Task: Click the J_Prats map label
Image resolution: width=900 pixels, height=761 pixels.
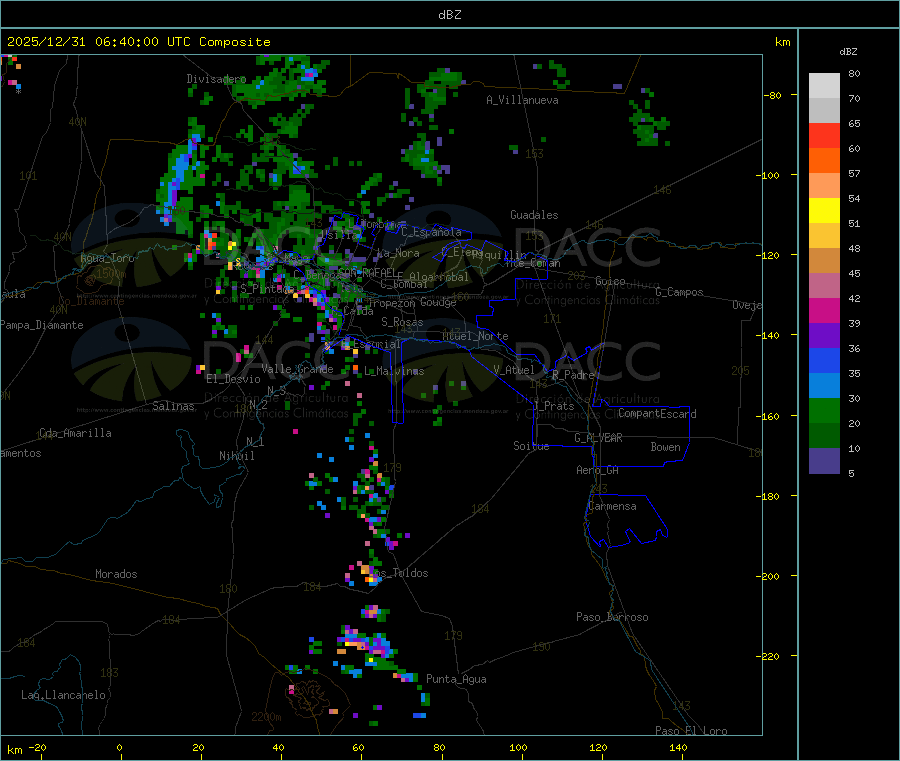Action: (553, 406)
